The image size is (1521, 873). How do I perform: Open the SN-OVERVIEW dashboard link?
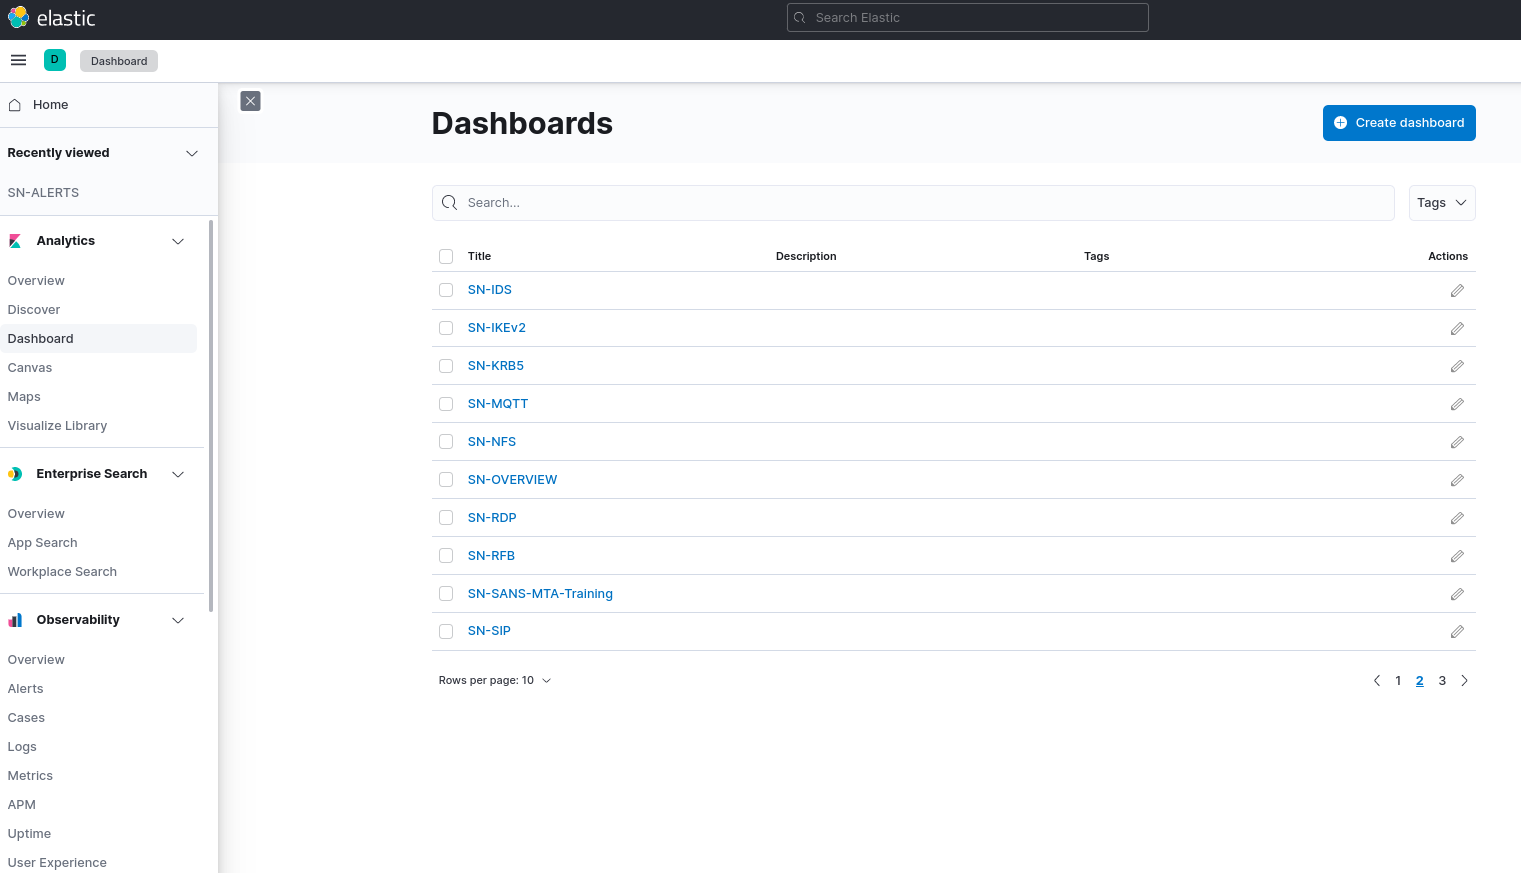tap(512, 480)
